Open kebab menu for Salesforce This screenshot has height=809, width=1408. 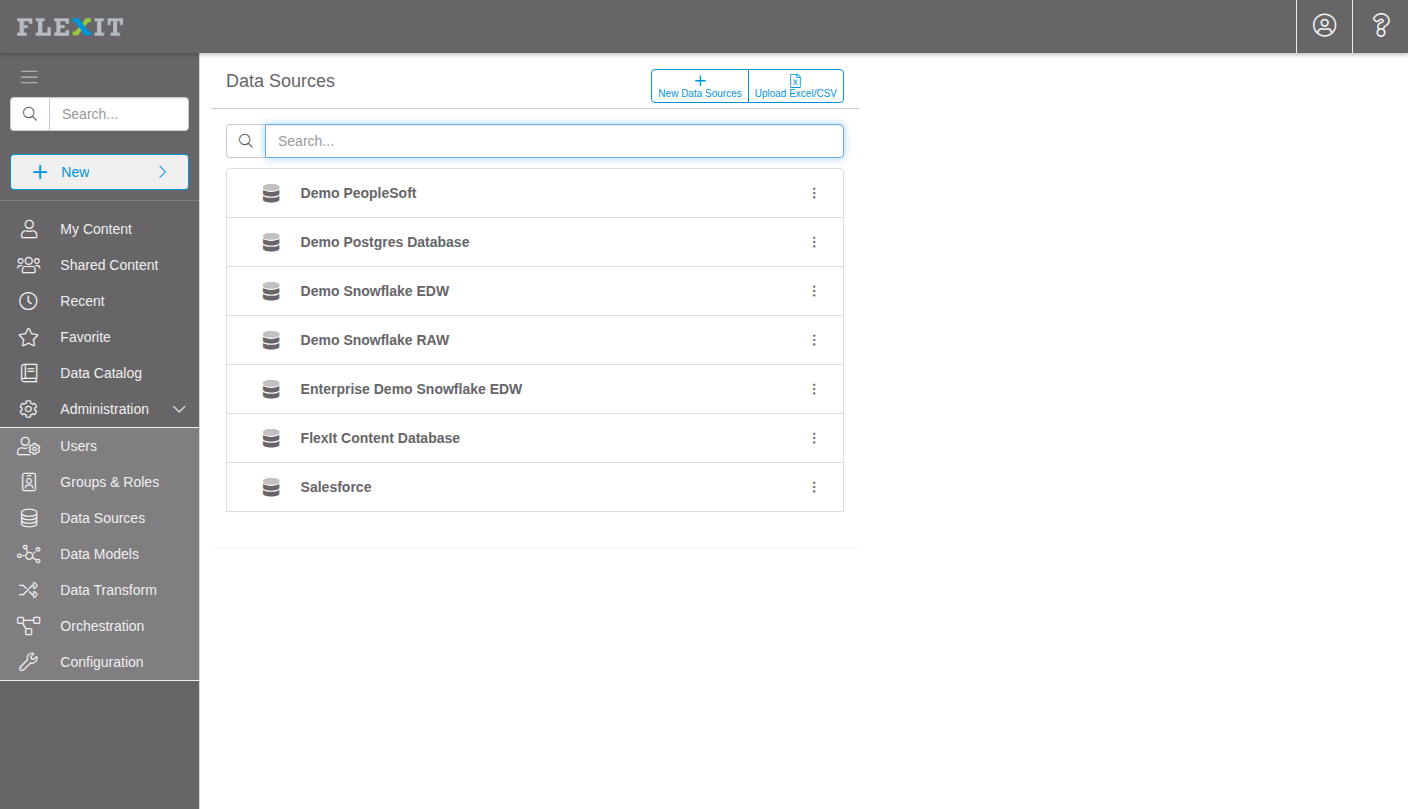[x=814, y=487]
